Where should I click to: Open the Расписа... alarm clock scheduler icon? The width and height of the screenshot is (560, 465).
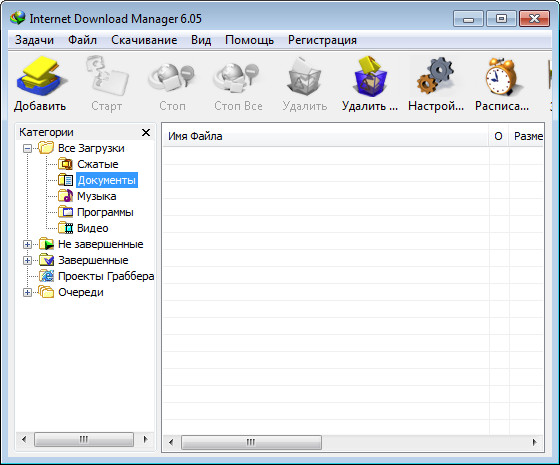click(x=501, y=76)
